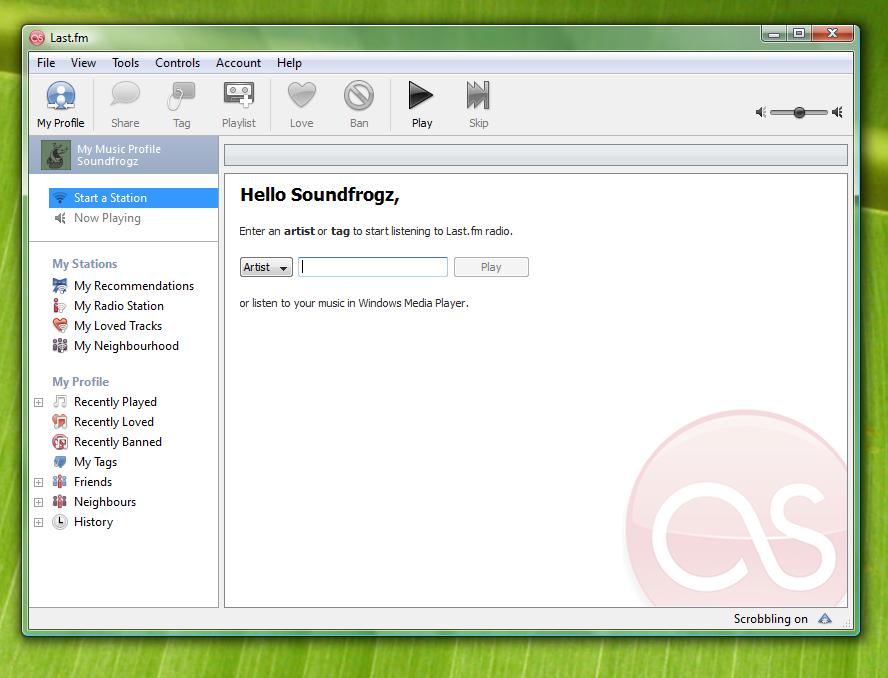The height and width of the screenshot is (678, 888).
Task: Open My Tags list
Action: 85,462
